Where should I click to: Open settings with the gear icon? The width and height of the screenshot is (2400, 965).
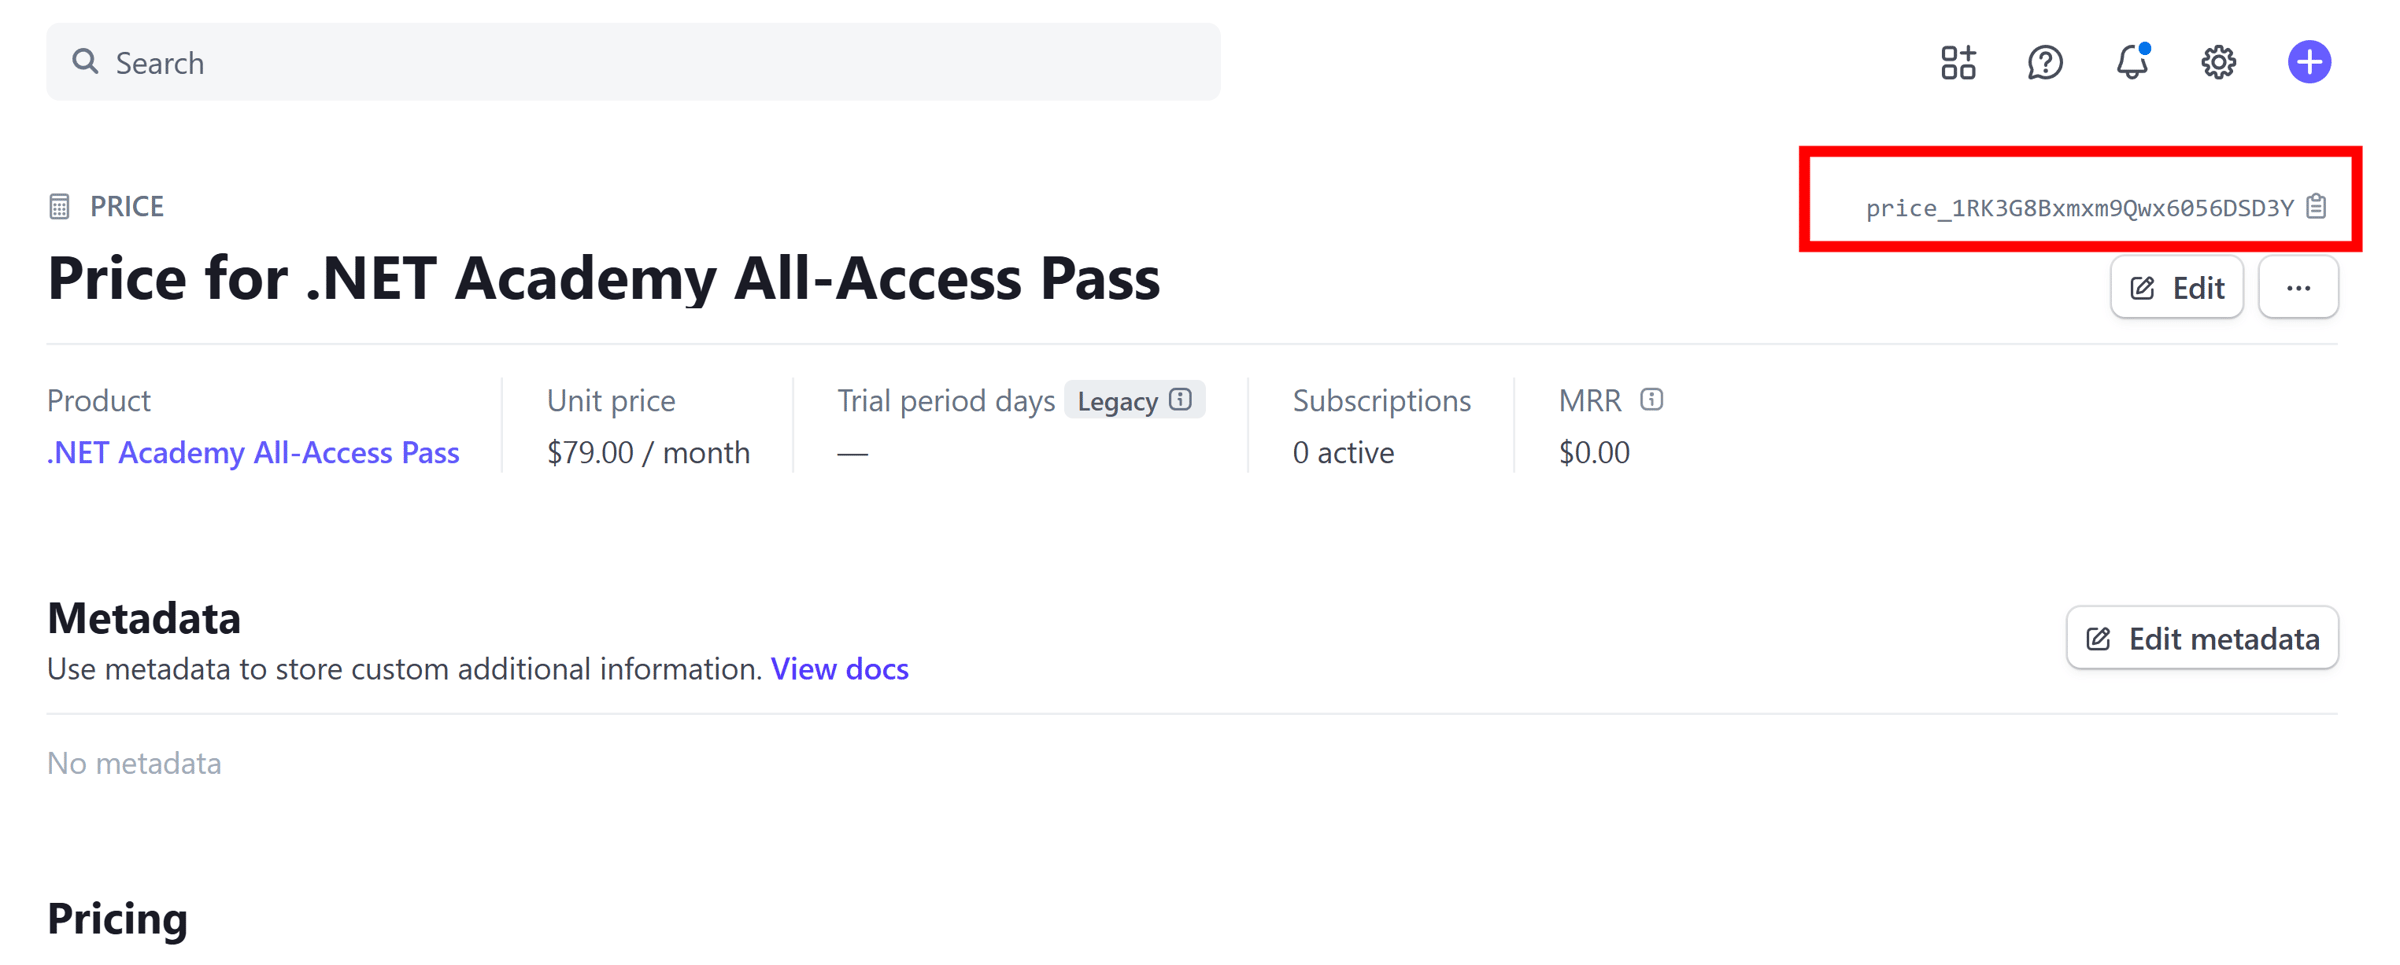click(2218, 63)
